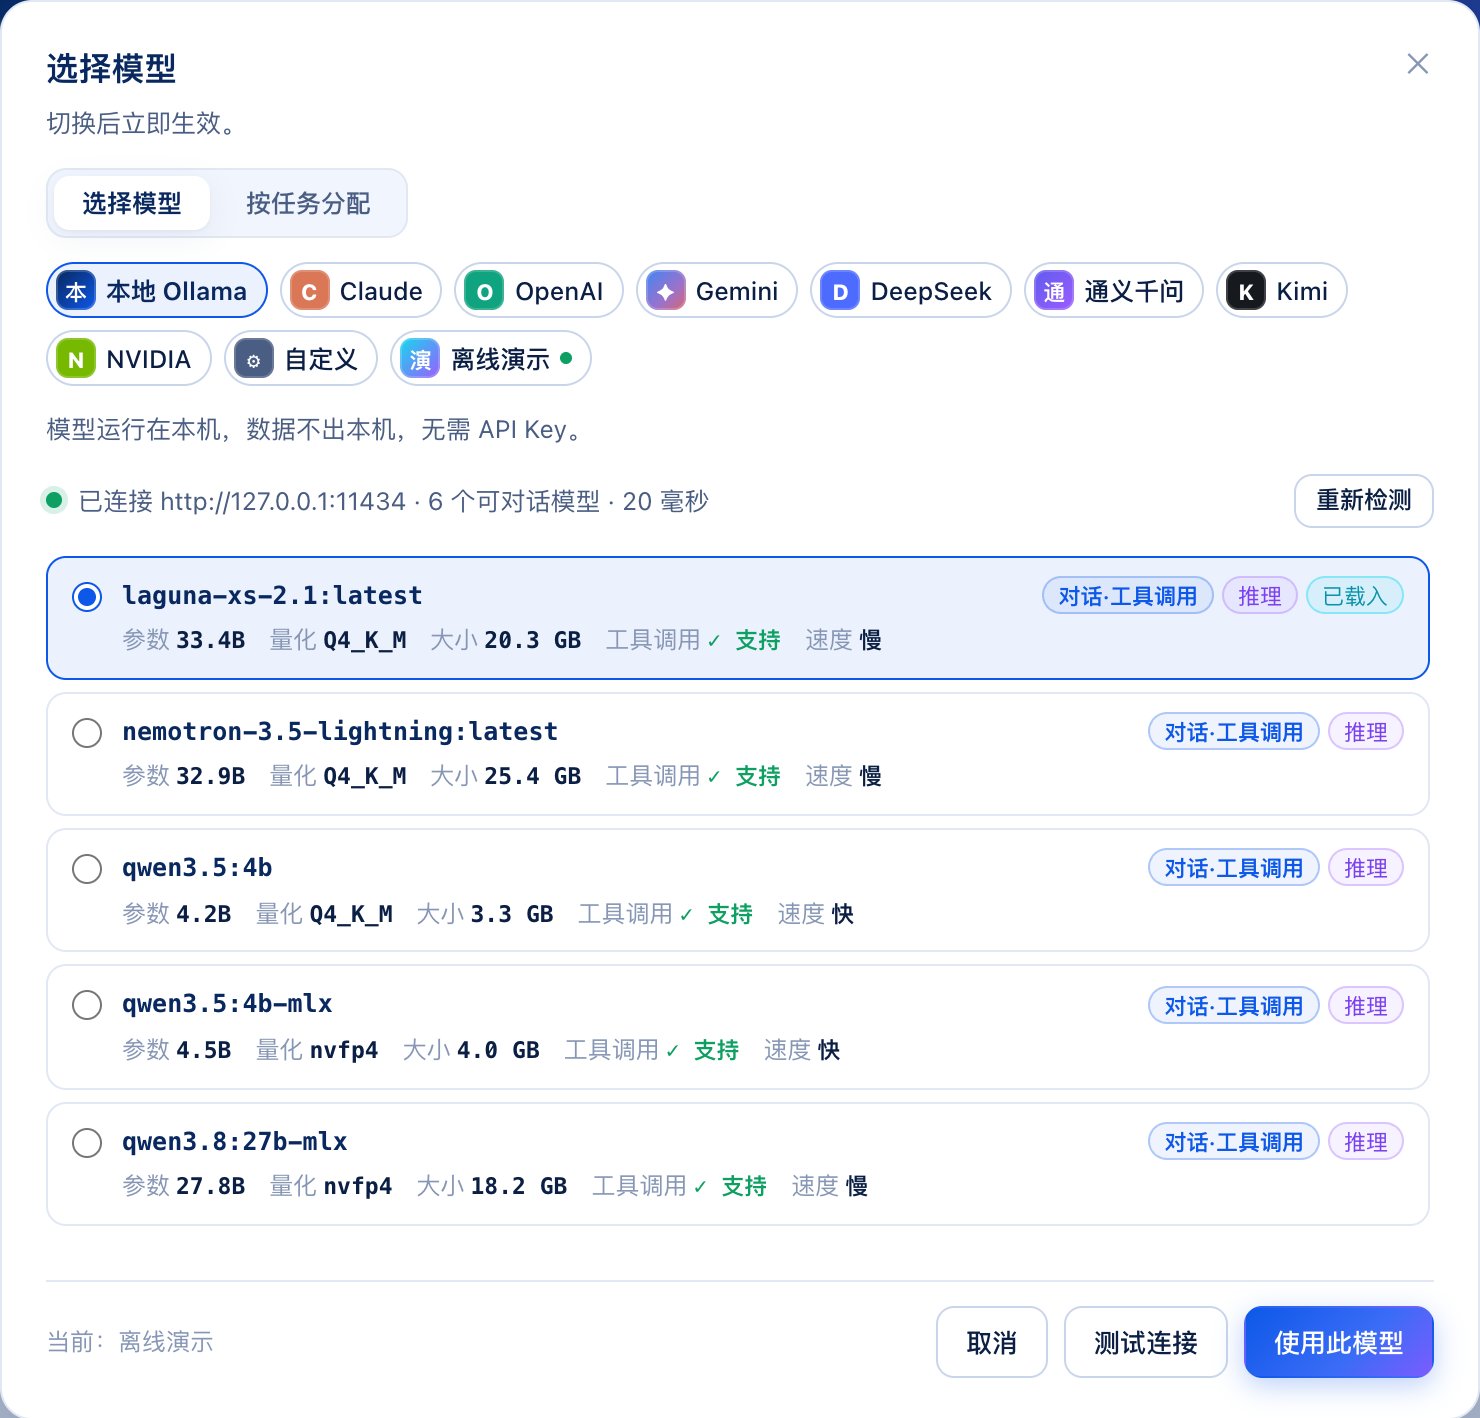
Task: Click the 对话·工具调用 tag on qwen3.5:4b
Action: click(1234, 868)
